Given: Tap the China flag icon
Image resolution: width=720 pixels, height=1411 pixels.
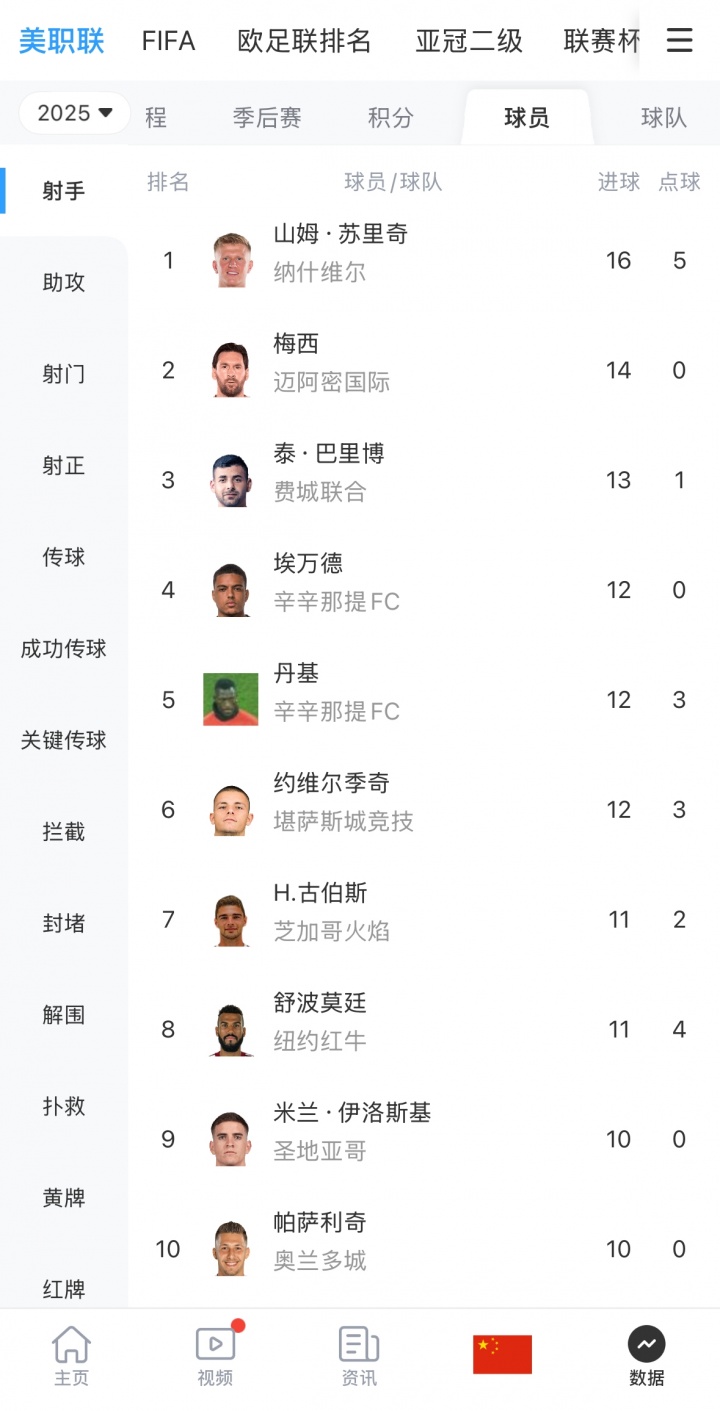Looking at the screenshot, I should pyautogui.click(x=502, y=1354).
